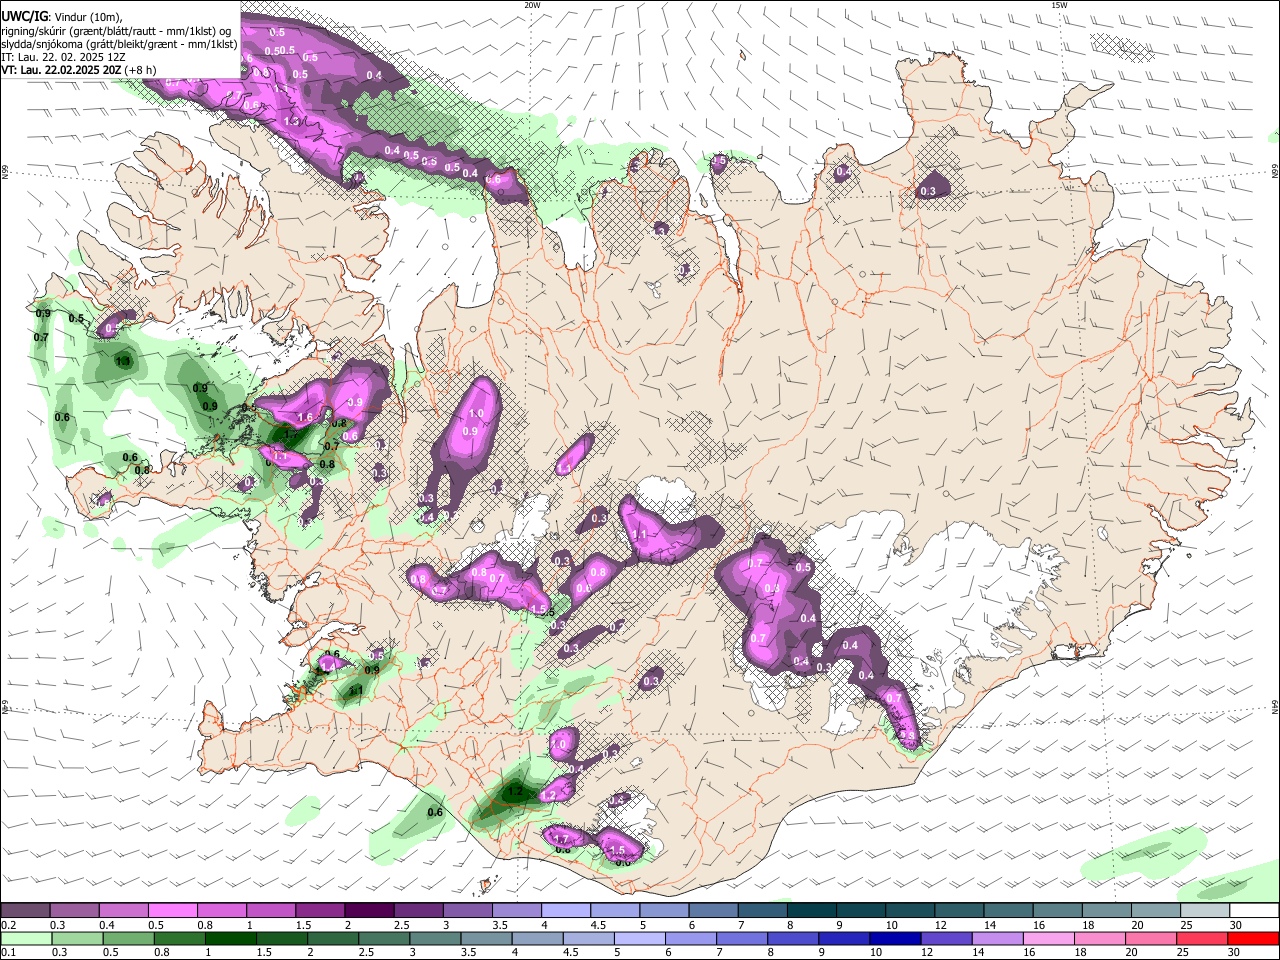
Task: Click the 'VT: Lau. 22.02.2025 20Z' valid-time line
Action: coord(78,69)
